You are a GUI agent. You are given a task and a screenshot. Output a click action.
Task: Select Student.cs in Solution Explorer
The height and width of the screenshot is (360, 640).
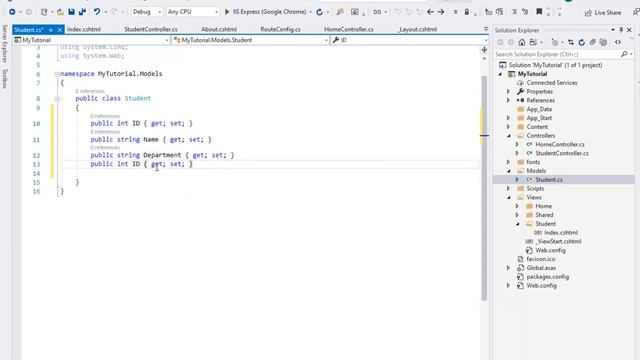[x=549, y=180]
